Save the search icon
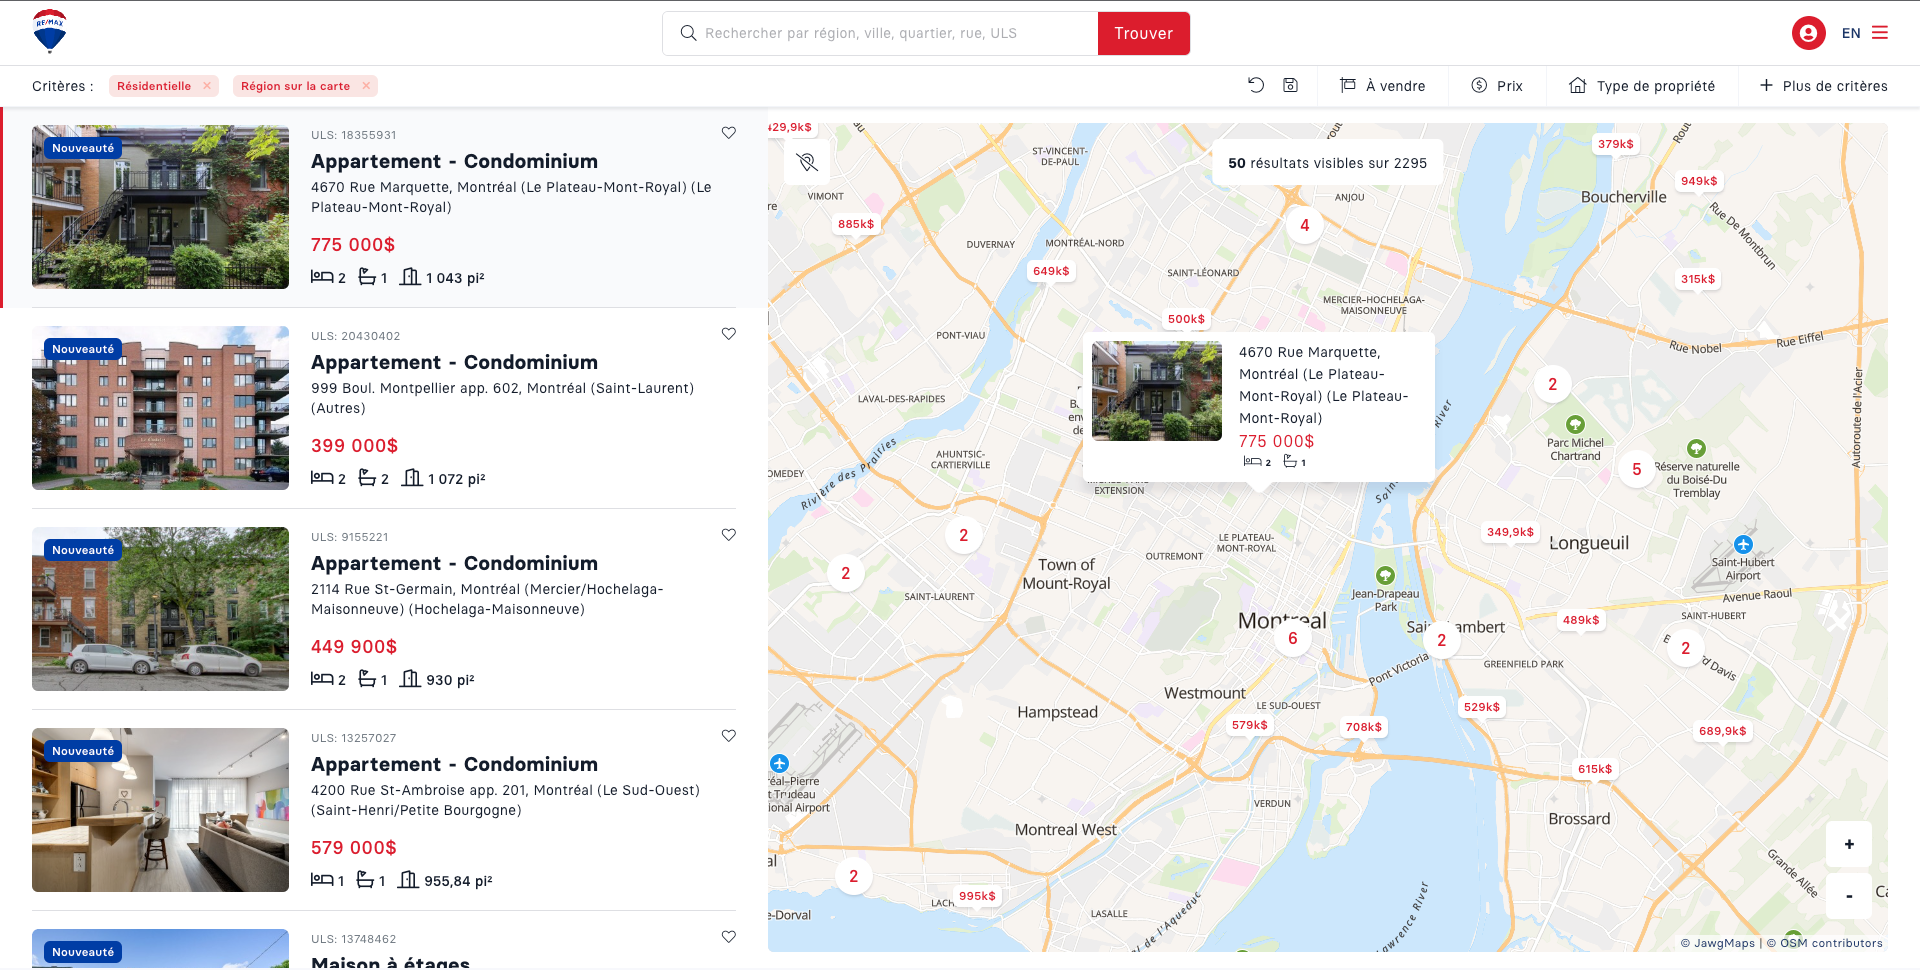The height and width of the screenshot is (970, 1920). point(1290,85)
